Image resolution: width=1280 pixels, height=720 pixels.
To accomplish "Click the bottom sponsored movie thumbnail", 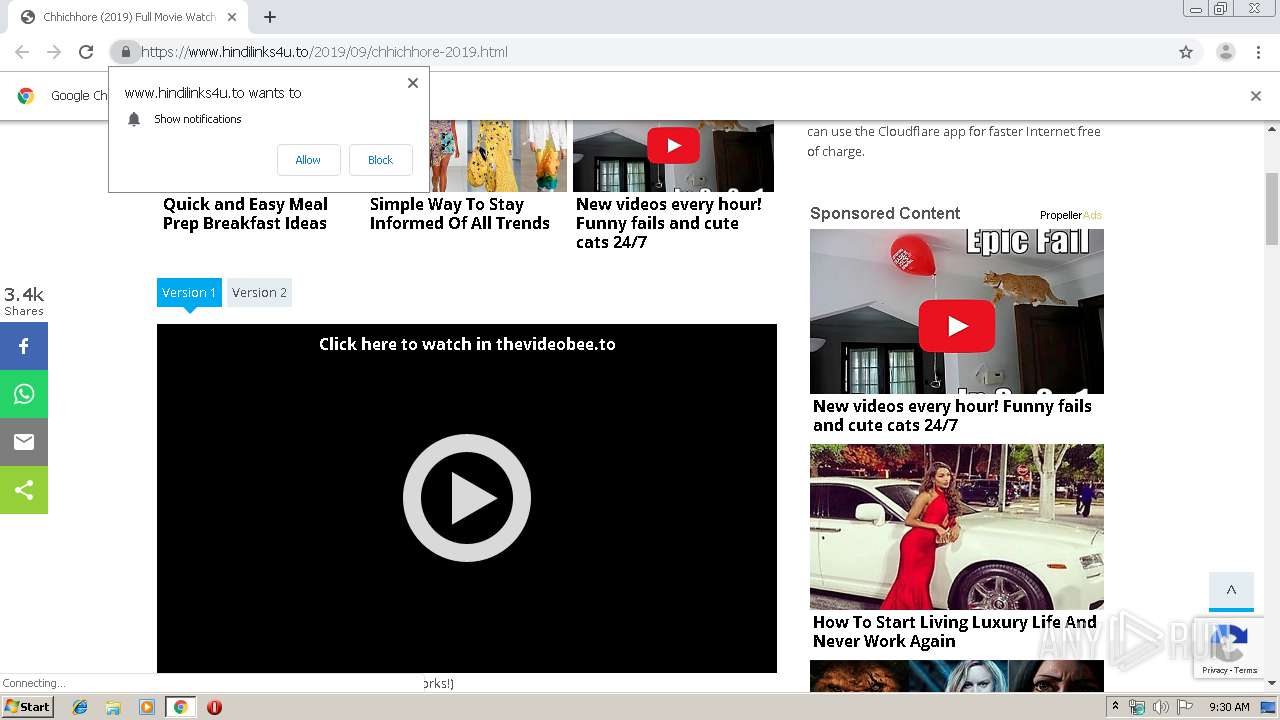I will (x=957, y=676).
